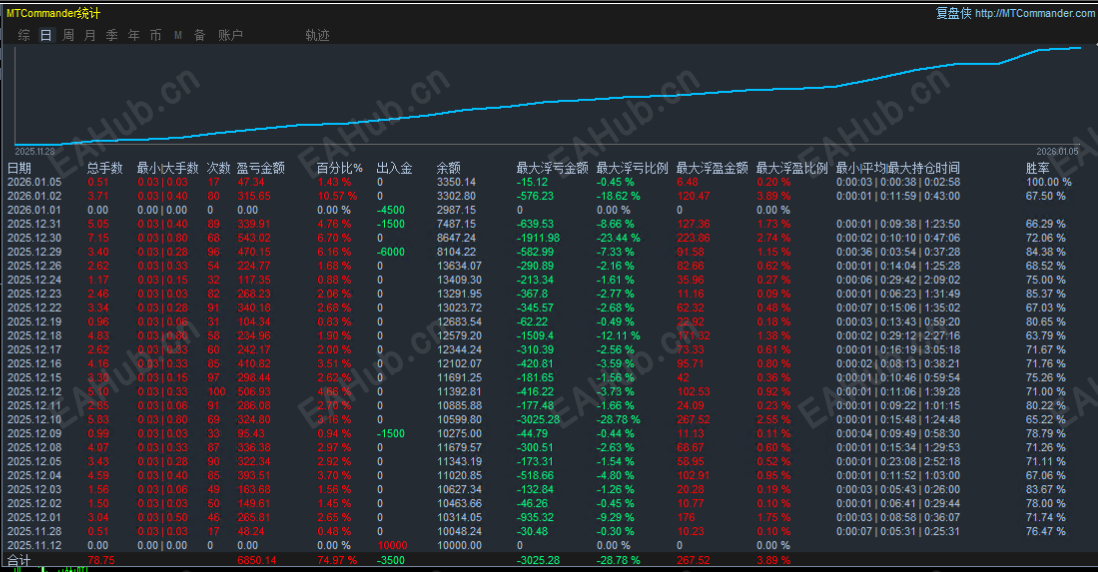Open the 币 currency tab
This screenshot has width=1098, height=572.
point(155,35)
